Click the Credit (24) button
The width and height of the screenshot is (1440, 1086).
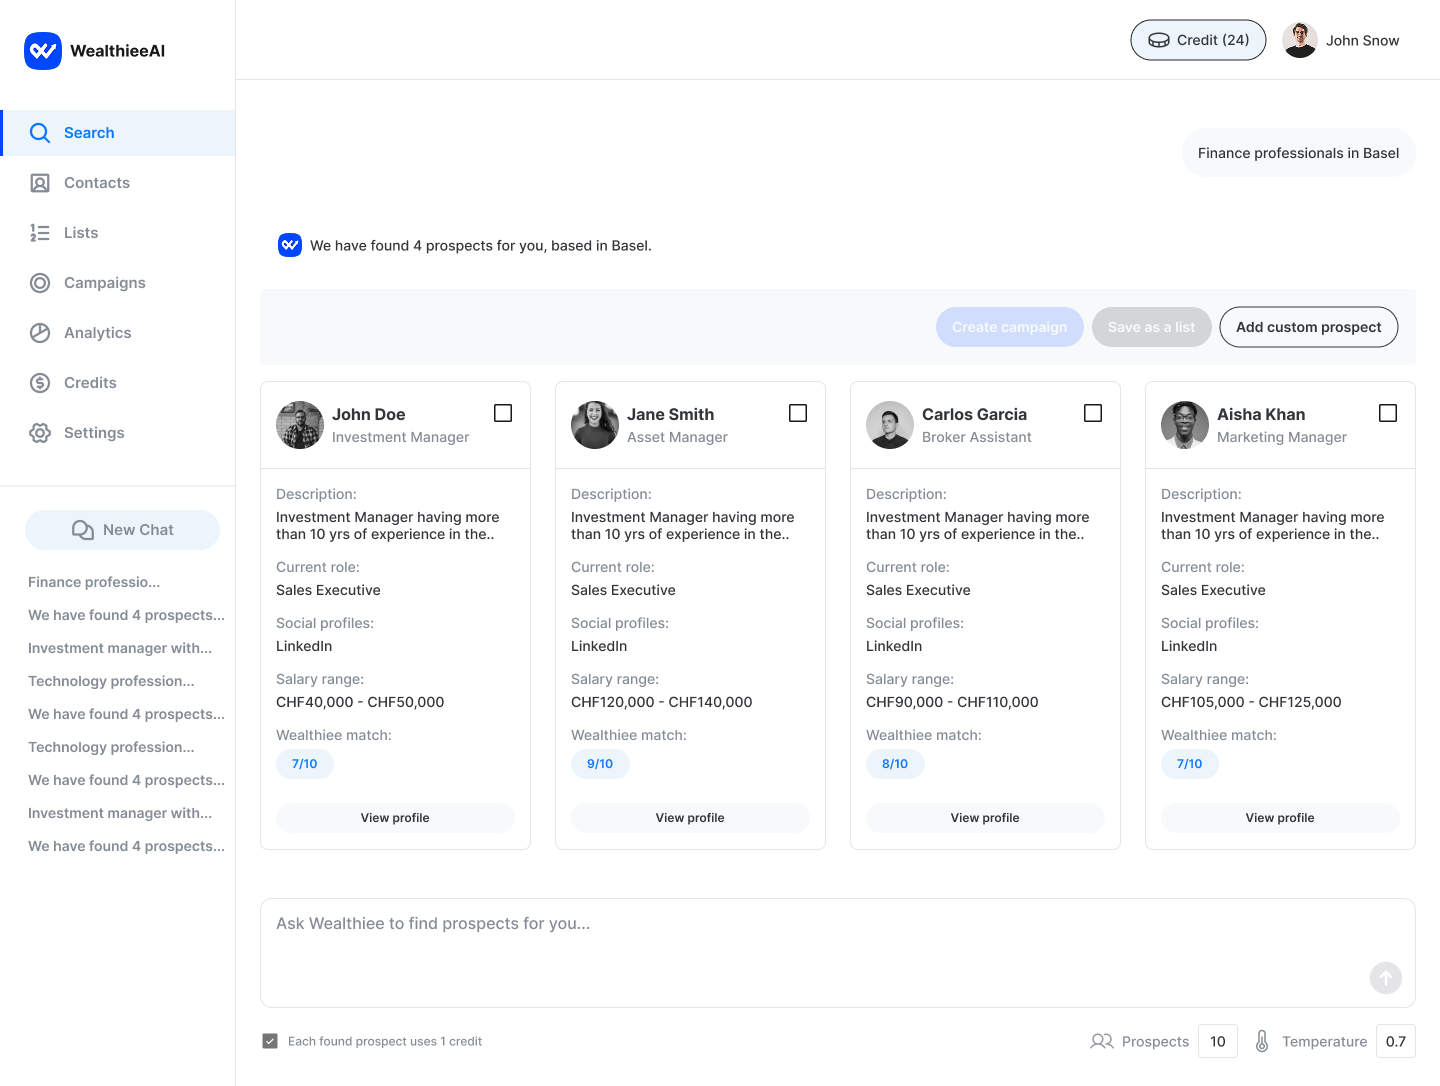click(x=1198, y=40)
